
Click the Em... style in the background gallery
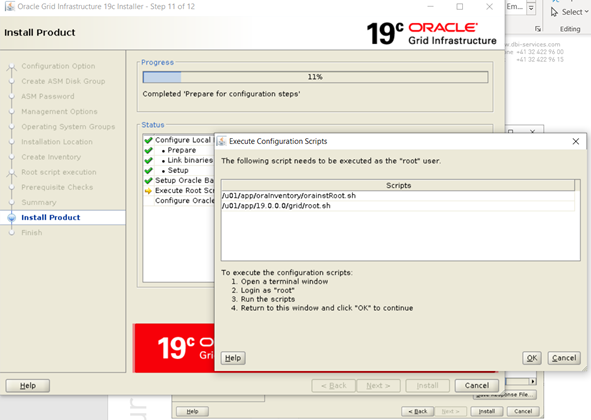click(515, 7)
